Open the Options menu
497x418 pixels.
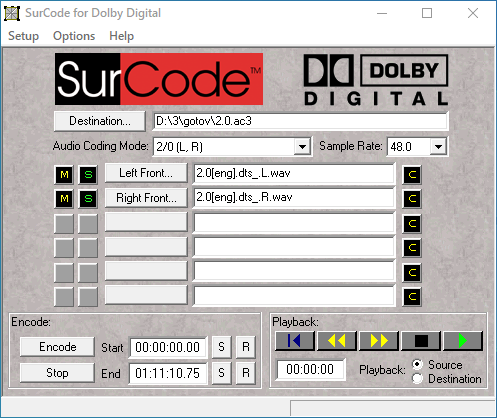coord(74,36)
